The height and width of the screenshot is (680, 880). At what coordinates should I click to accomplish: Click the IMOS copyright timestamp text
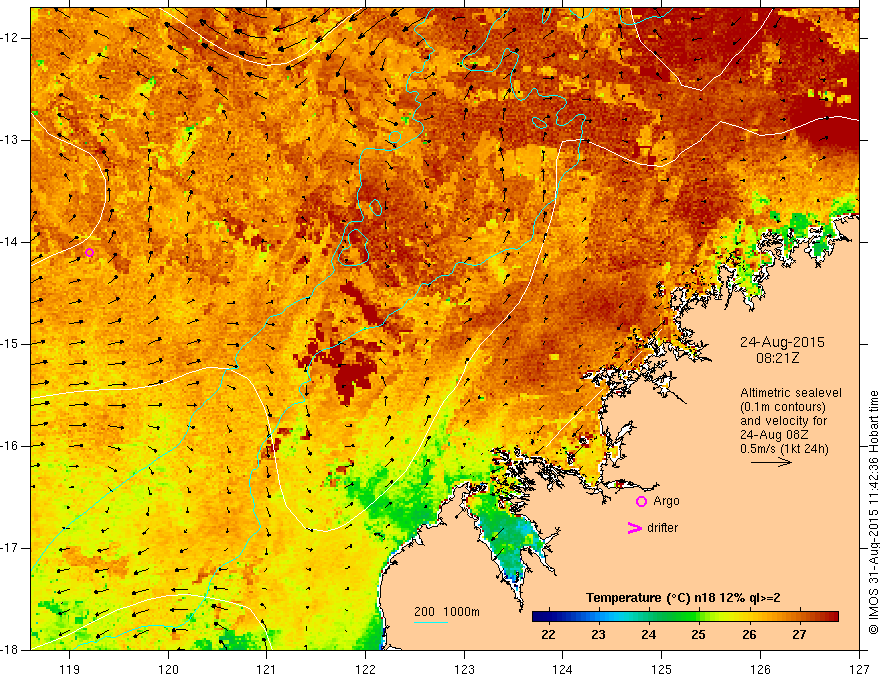coord(873,513)
